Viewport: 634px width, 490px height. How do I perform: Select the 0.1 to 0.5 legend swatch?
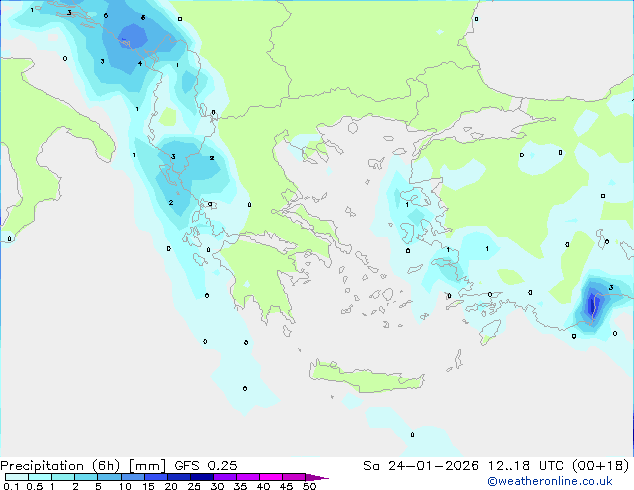pos(17,477)
